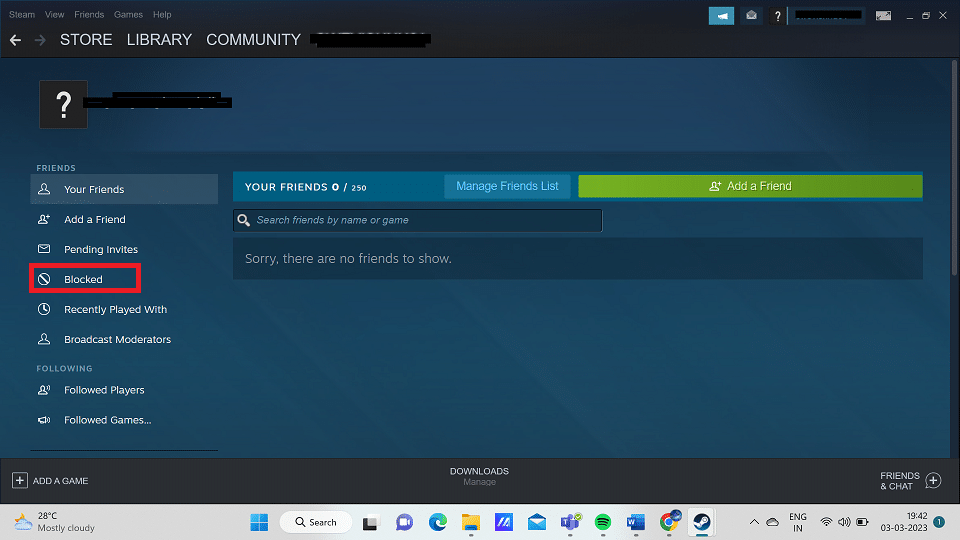Go to the LIBRARY tab
The image size is (960, 540).
click(159, 40)
